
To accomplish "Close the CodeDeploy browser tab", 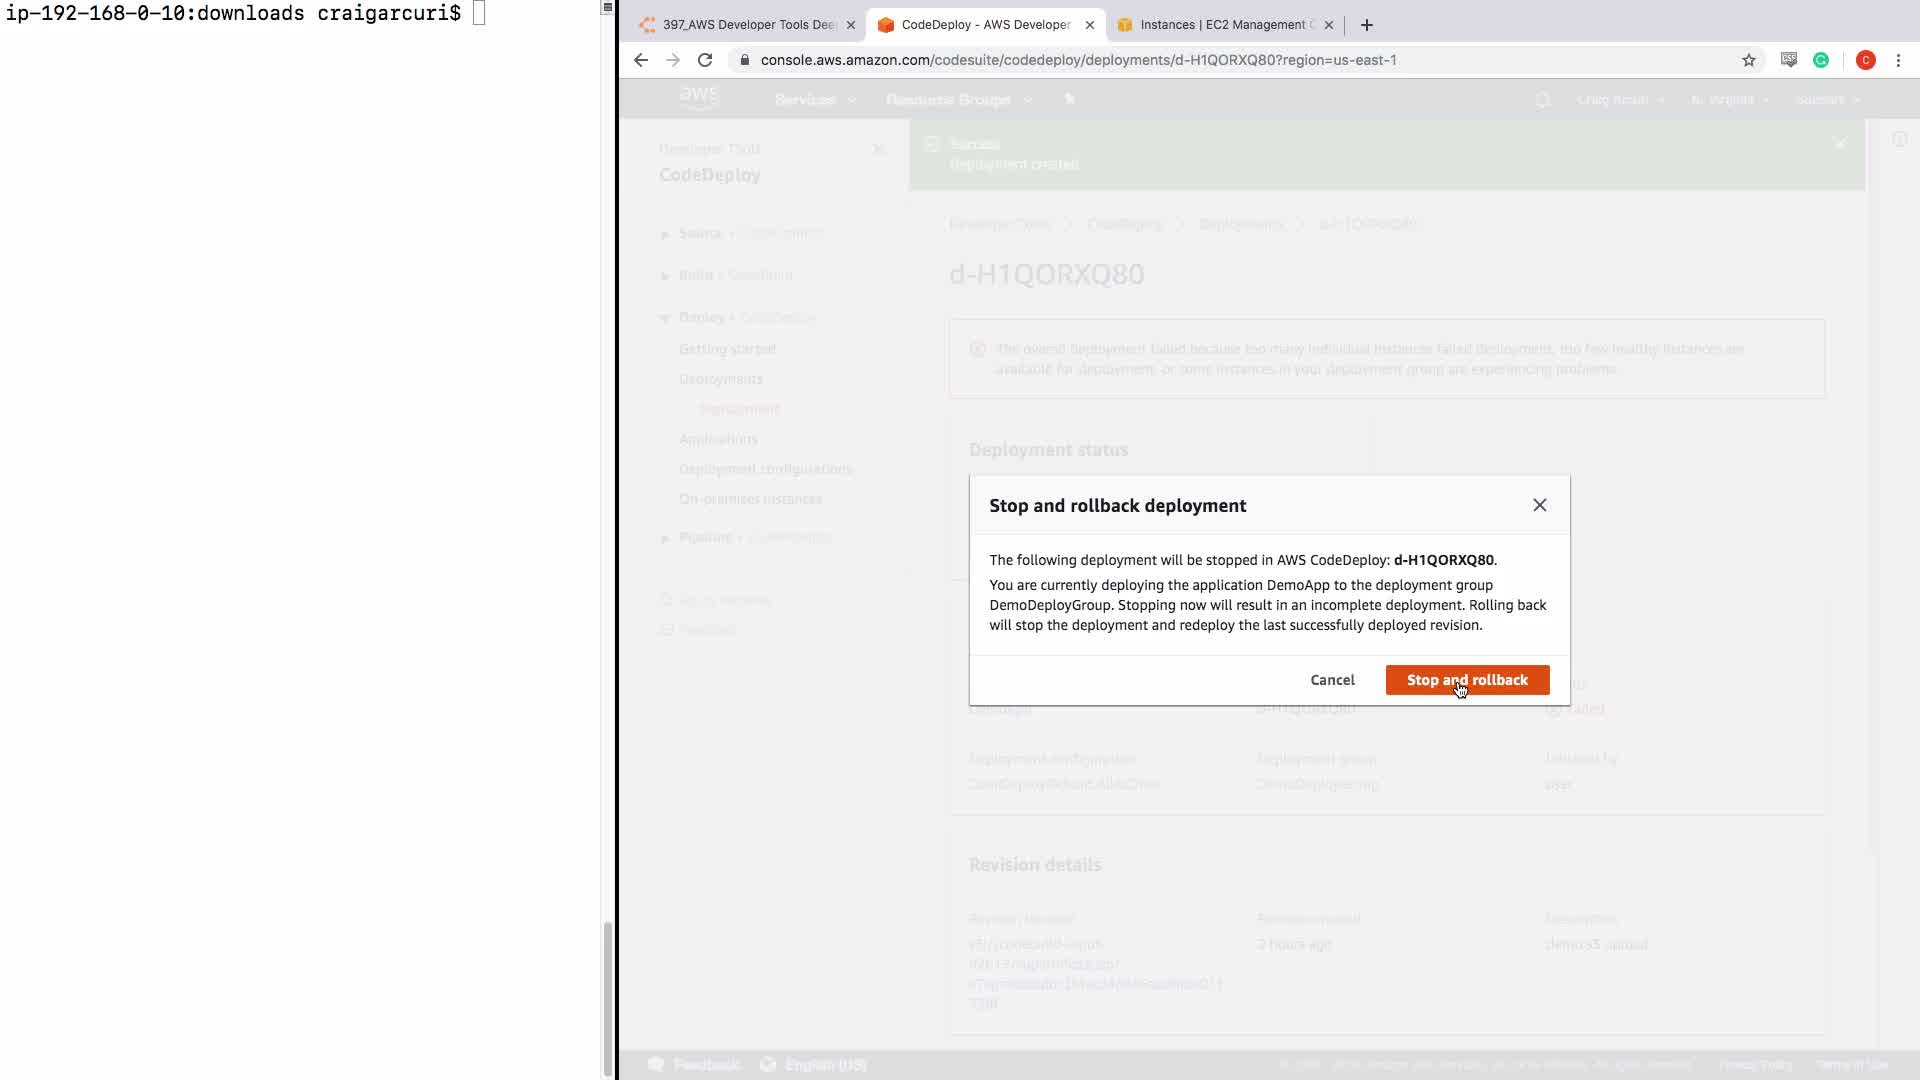I will [x=1089, y=25].
